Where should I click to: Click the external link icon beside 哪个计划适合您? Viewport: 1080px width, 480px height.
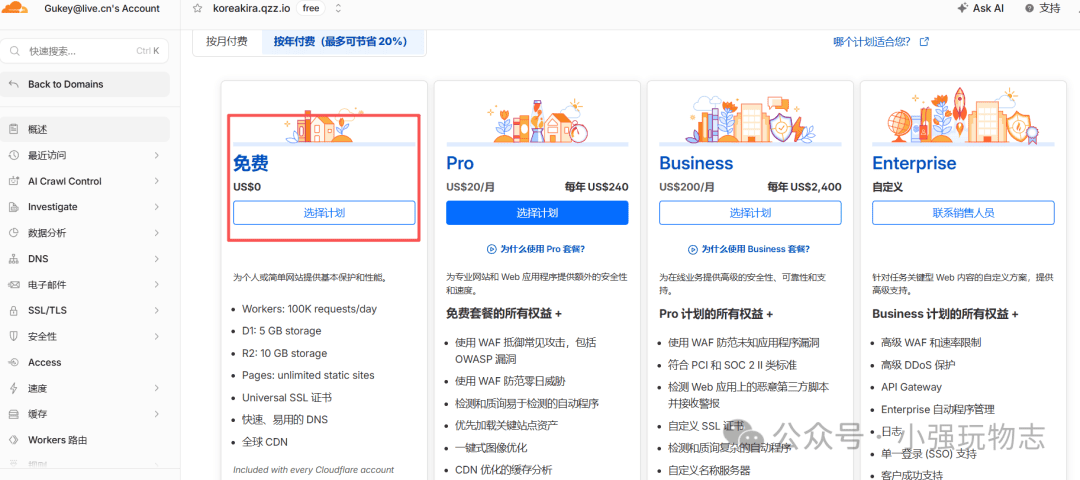click(x=924, y=41)
